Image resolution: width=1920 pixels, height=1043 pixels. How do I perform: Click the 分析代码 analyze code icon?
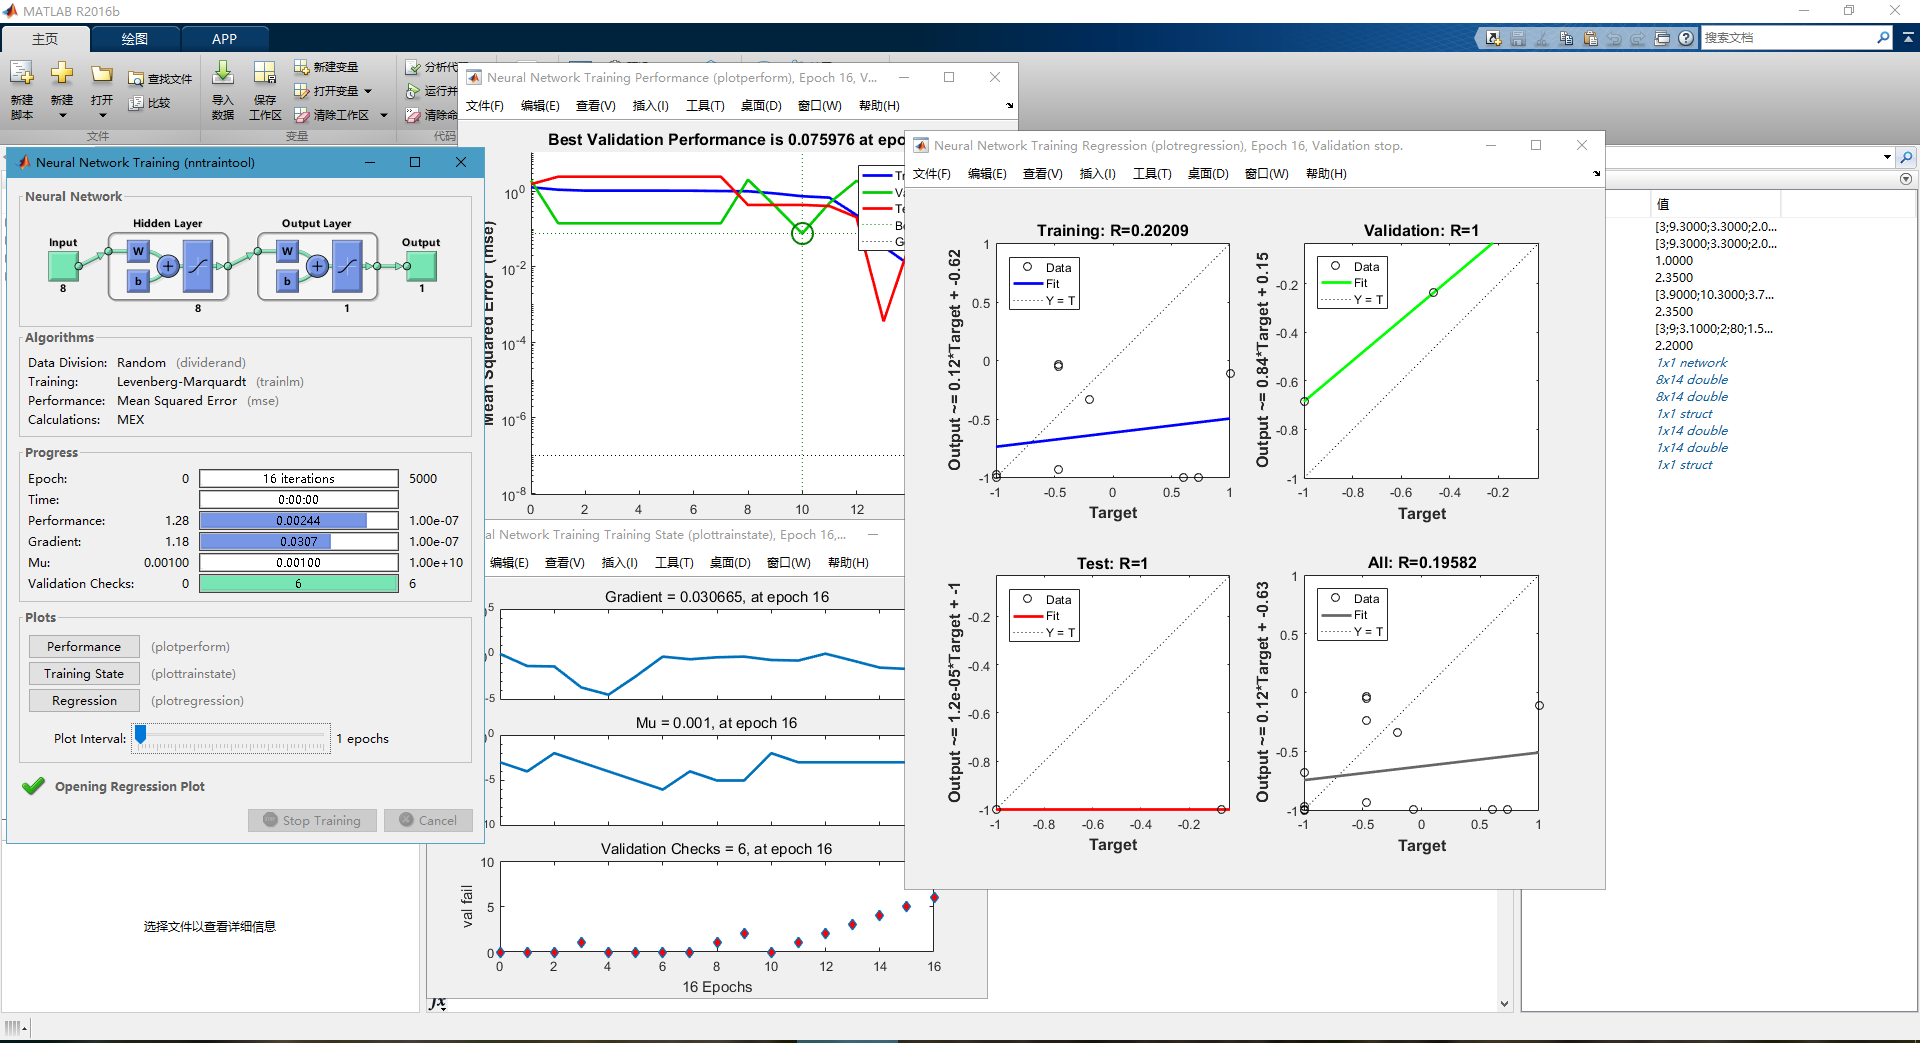(x=412, y=67)
